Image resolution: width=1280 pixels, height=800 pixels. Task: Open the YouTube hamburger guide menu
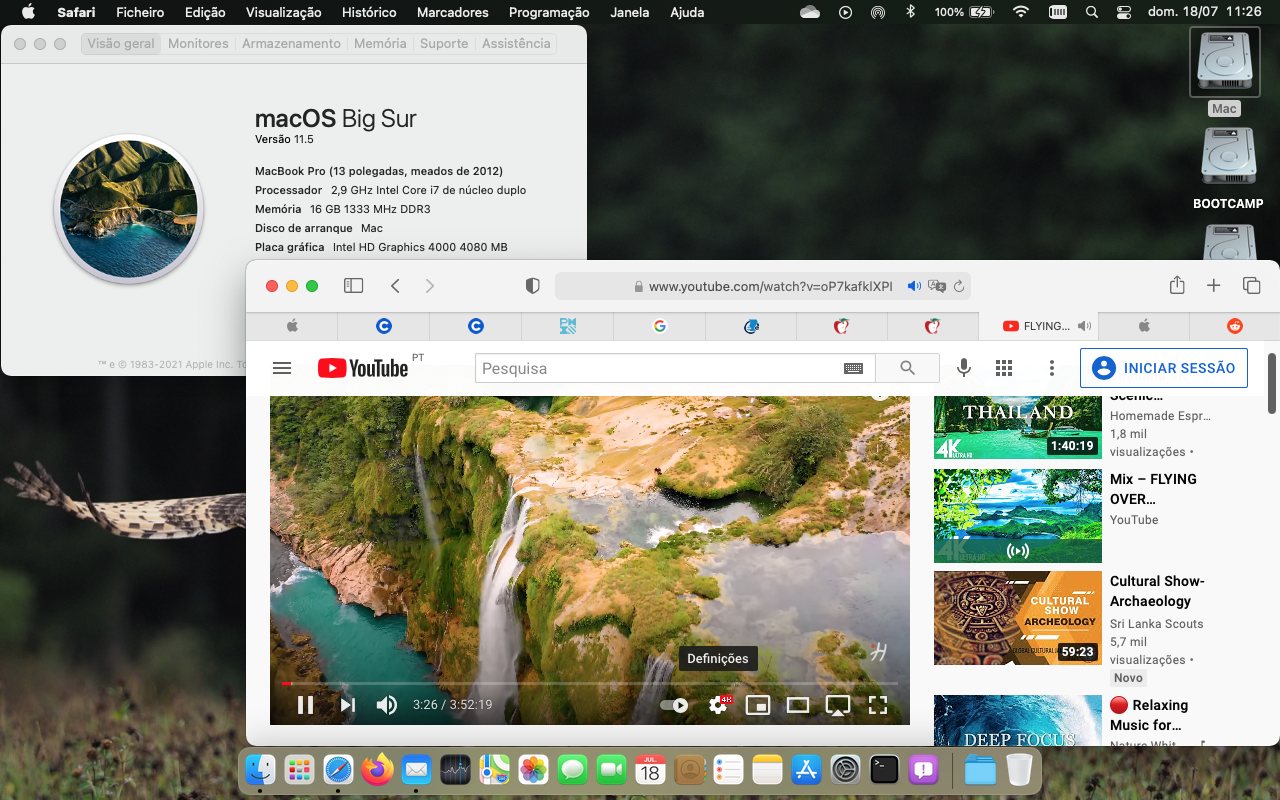click(x=282, y=368)
